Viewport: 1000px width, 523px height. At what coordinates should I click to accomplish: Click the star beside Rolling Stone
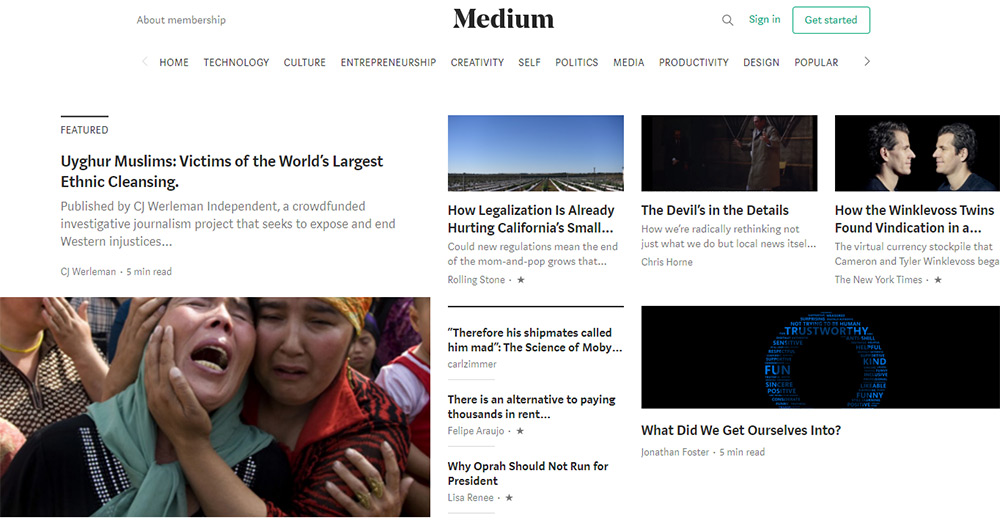click(520, 279)
